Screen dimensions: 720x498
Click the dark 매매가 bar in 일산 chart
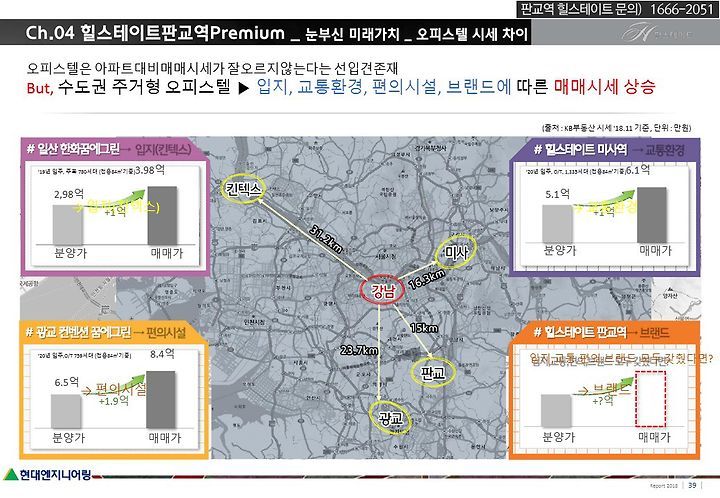click(163, 216)
